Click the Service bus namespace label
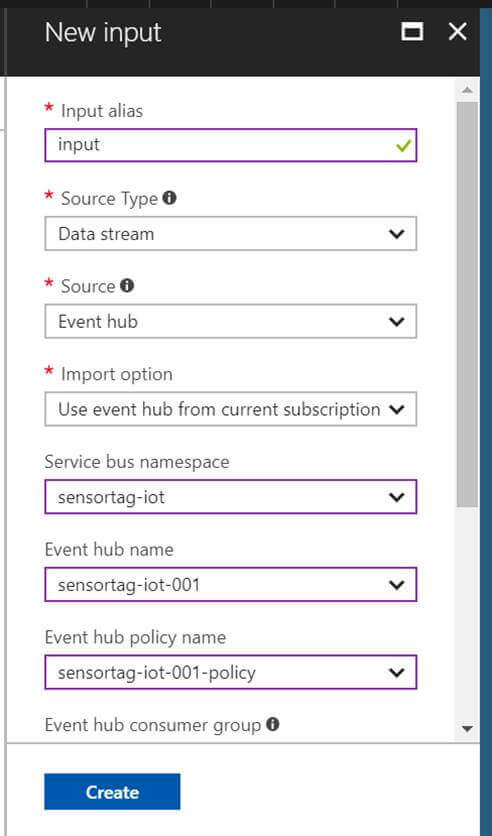 [x=137, y=462]
